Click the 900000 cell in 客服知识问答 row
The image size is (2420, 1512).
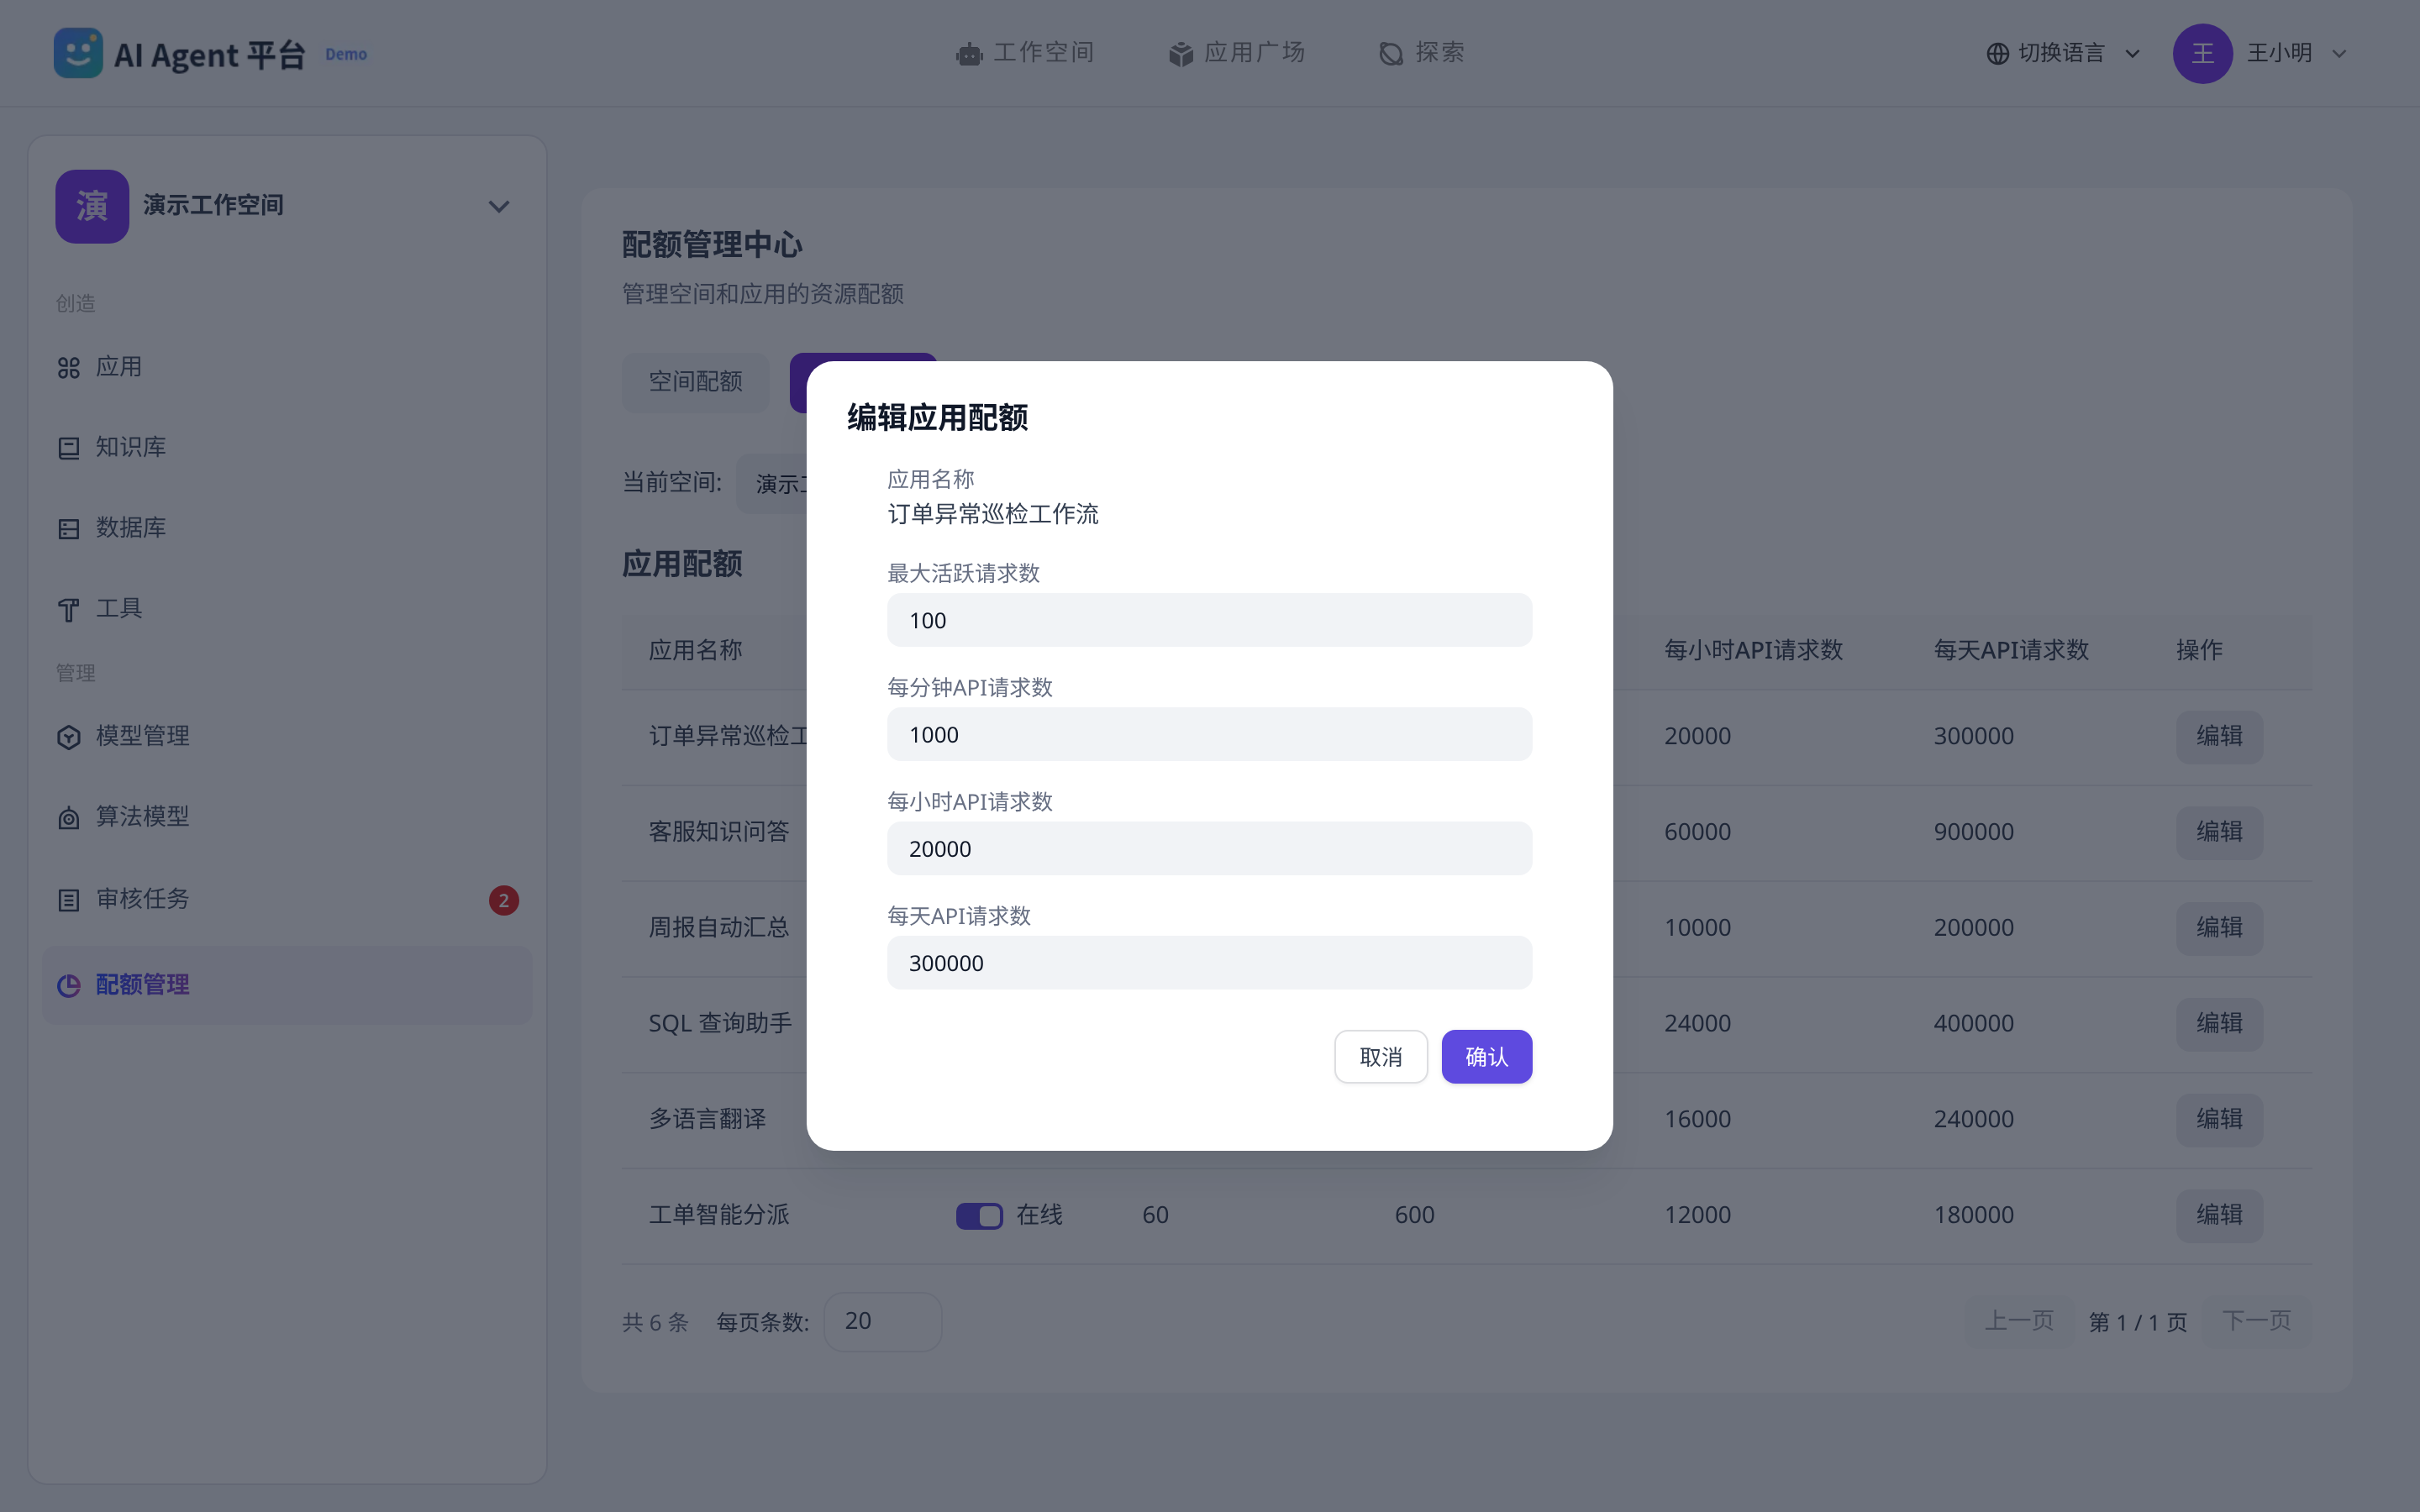[1973, 832]
